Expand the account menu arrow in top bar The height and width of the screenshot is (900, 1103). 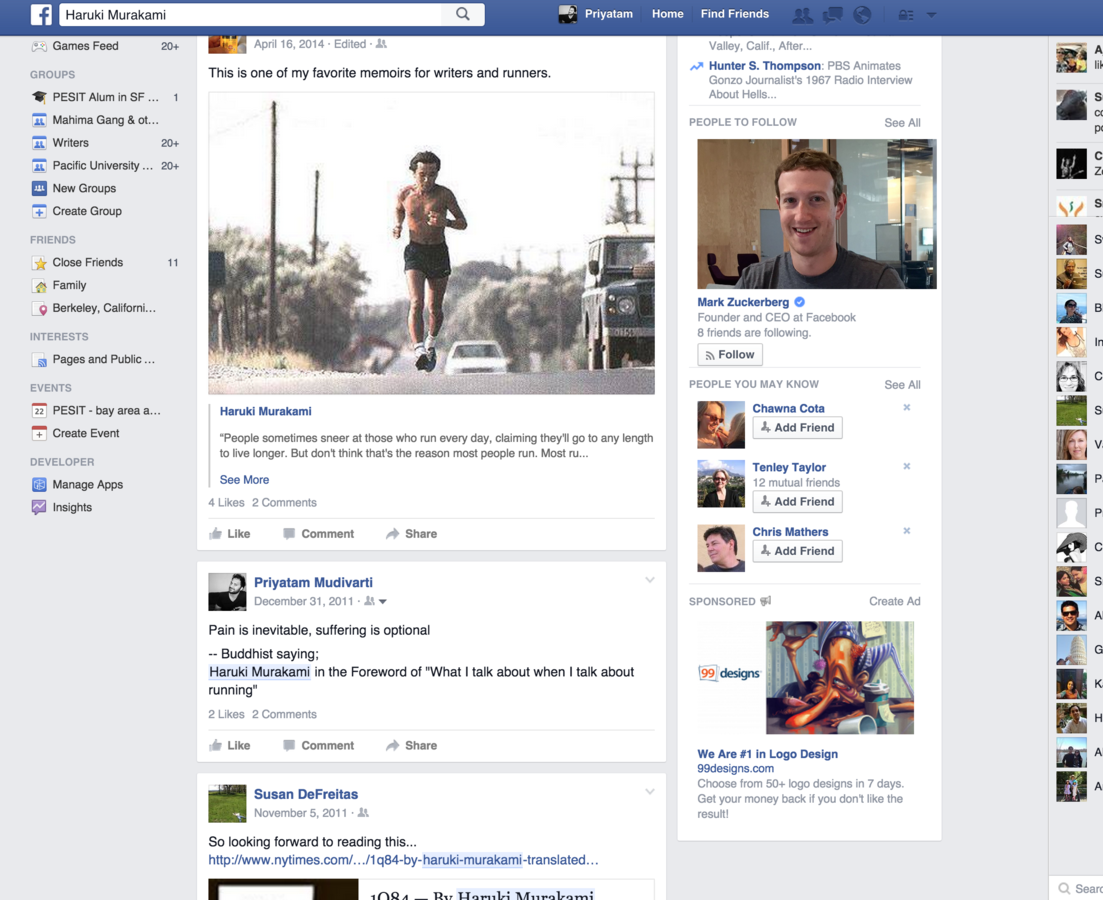tap(931, 15)
